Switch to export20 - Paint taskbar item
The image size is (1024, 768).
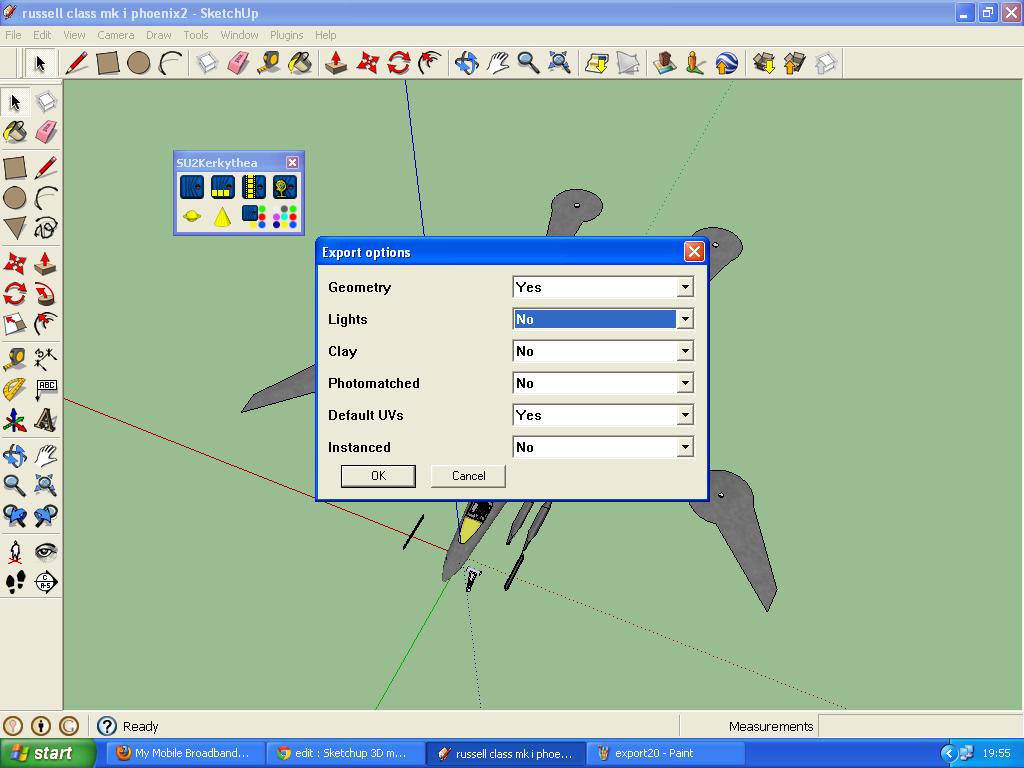pyautogui.click(x=666, y=753)
